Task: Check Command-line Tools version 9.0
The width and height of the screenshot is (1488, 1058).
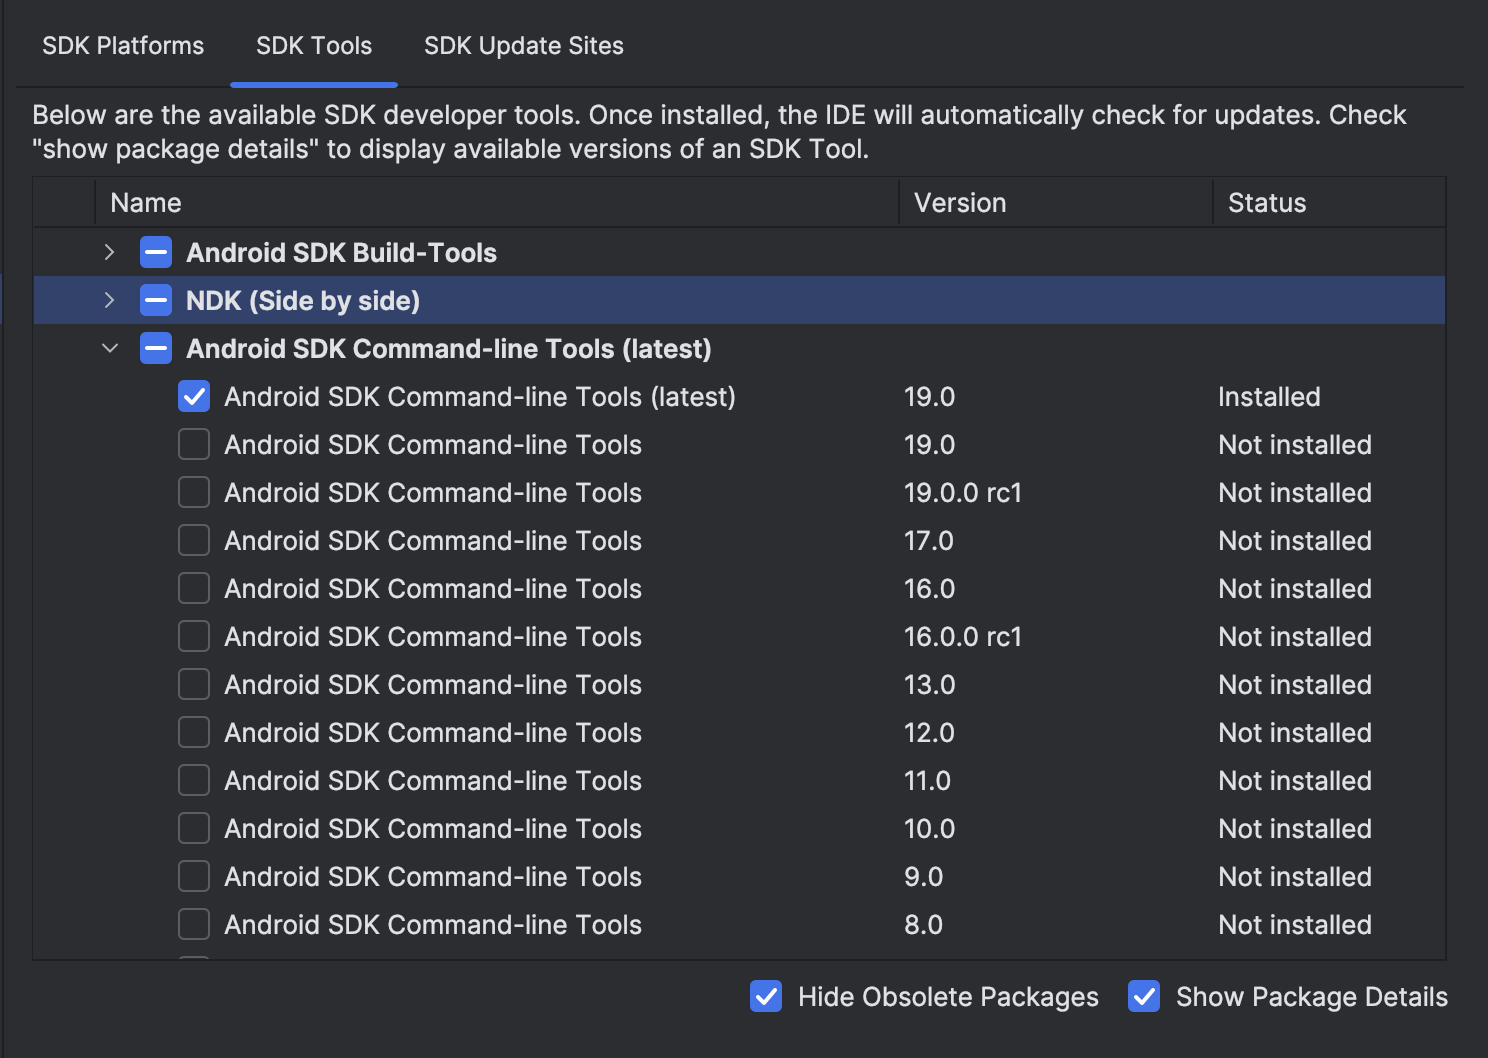Action: pos(194,876)
